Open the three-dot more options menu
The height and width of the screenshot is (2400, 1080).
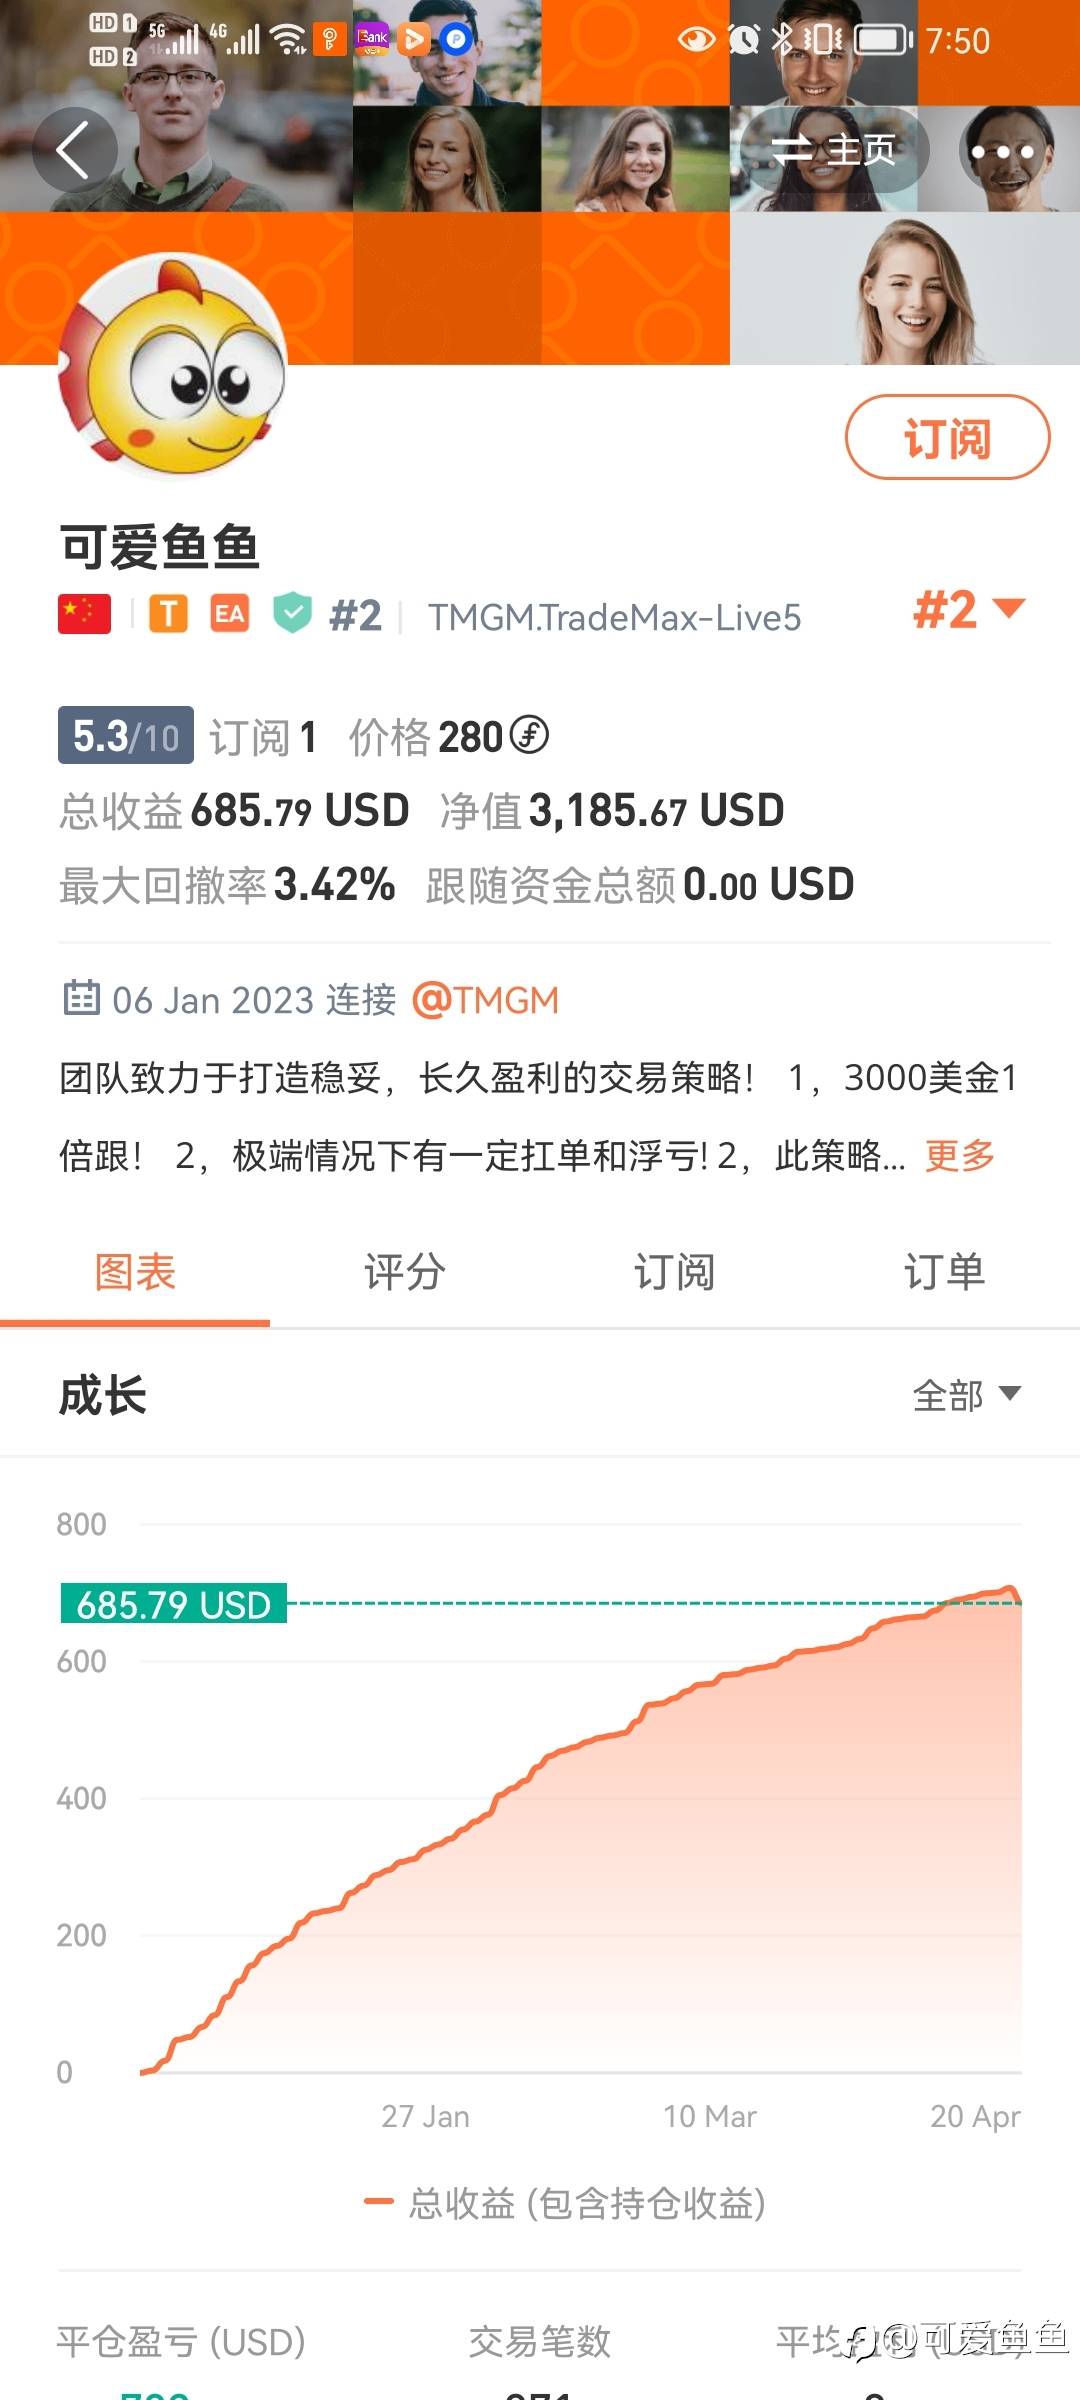coord(1002,152)
